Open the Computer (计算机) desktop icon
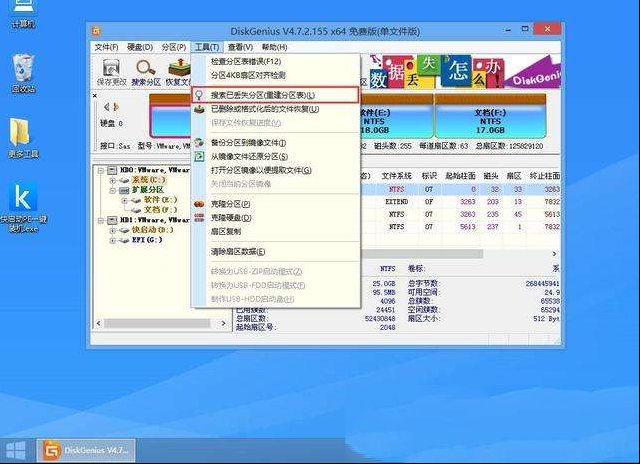The height and width of the screenshot is (464, 640). pos(23,13)
